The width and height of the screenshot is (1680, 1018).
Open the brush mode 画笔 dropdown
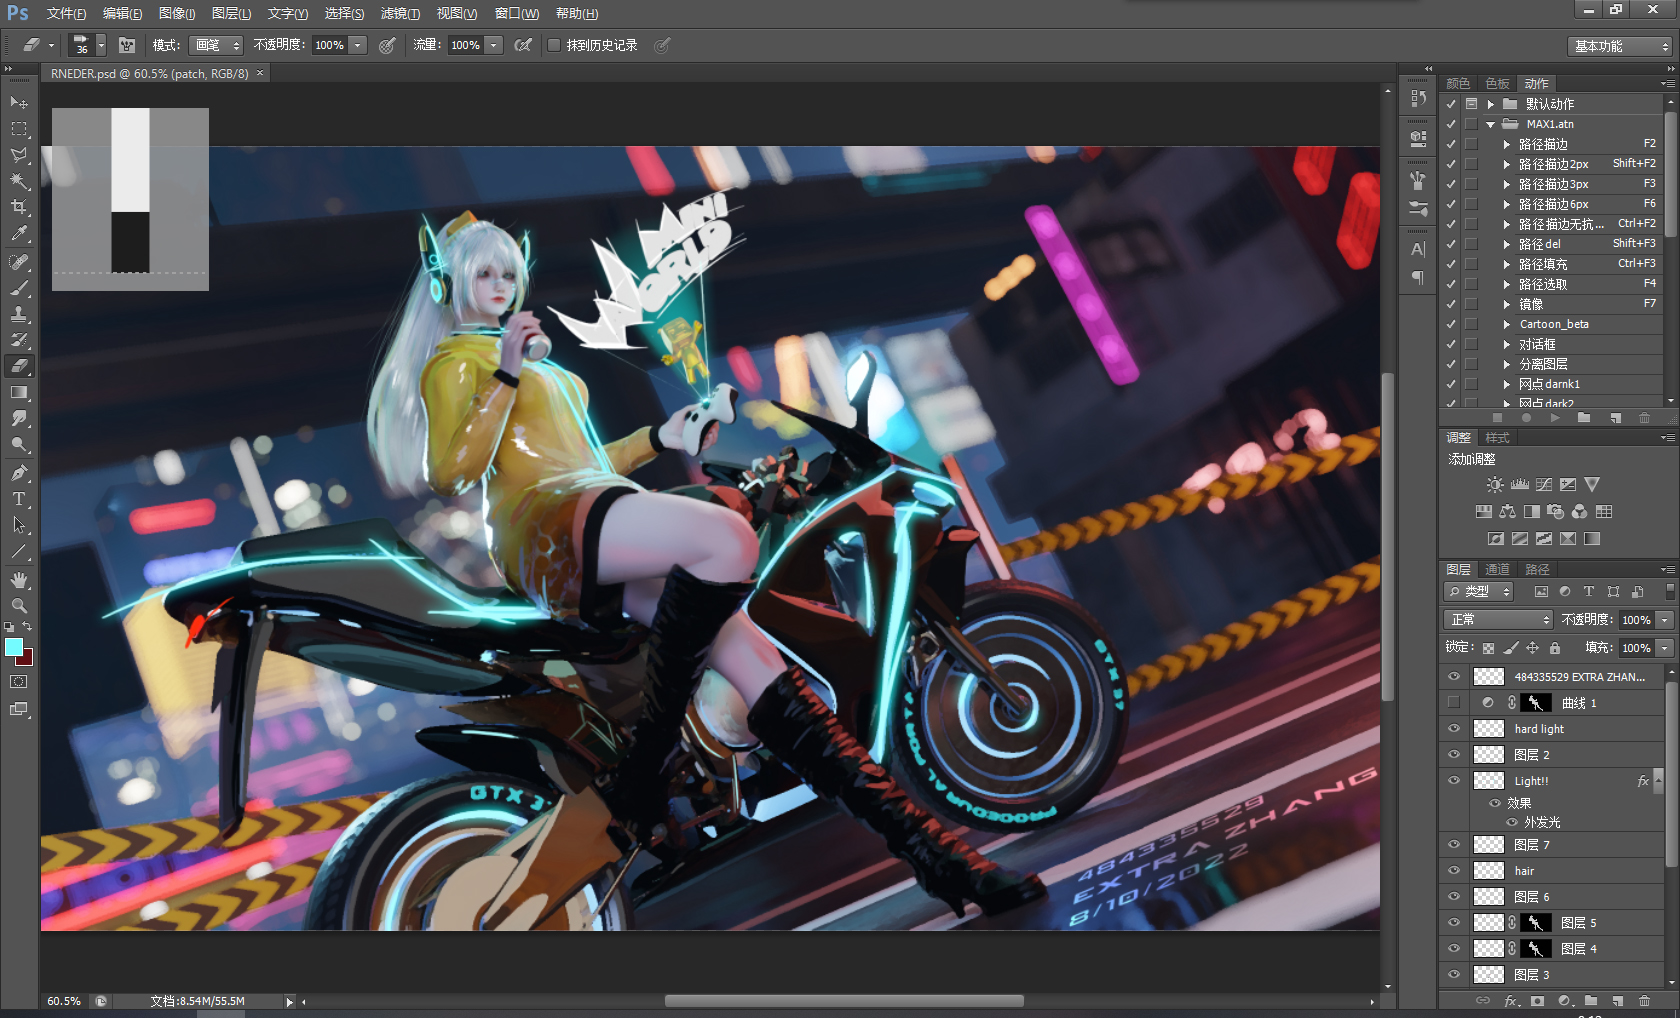[217, 45]
